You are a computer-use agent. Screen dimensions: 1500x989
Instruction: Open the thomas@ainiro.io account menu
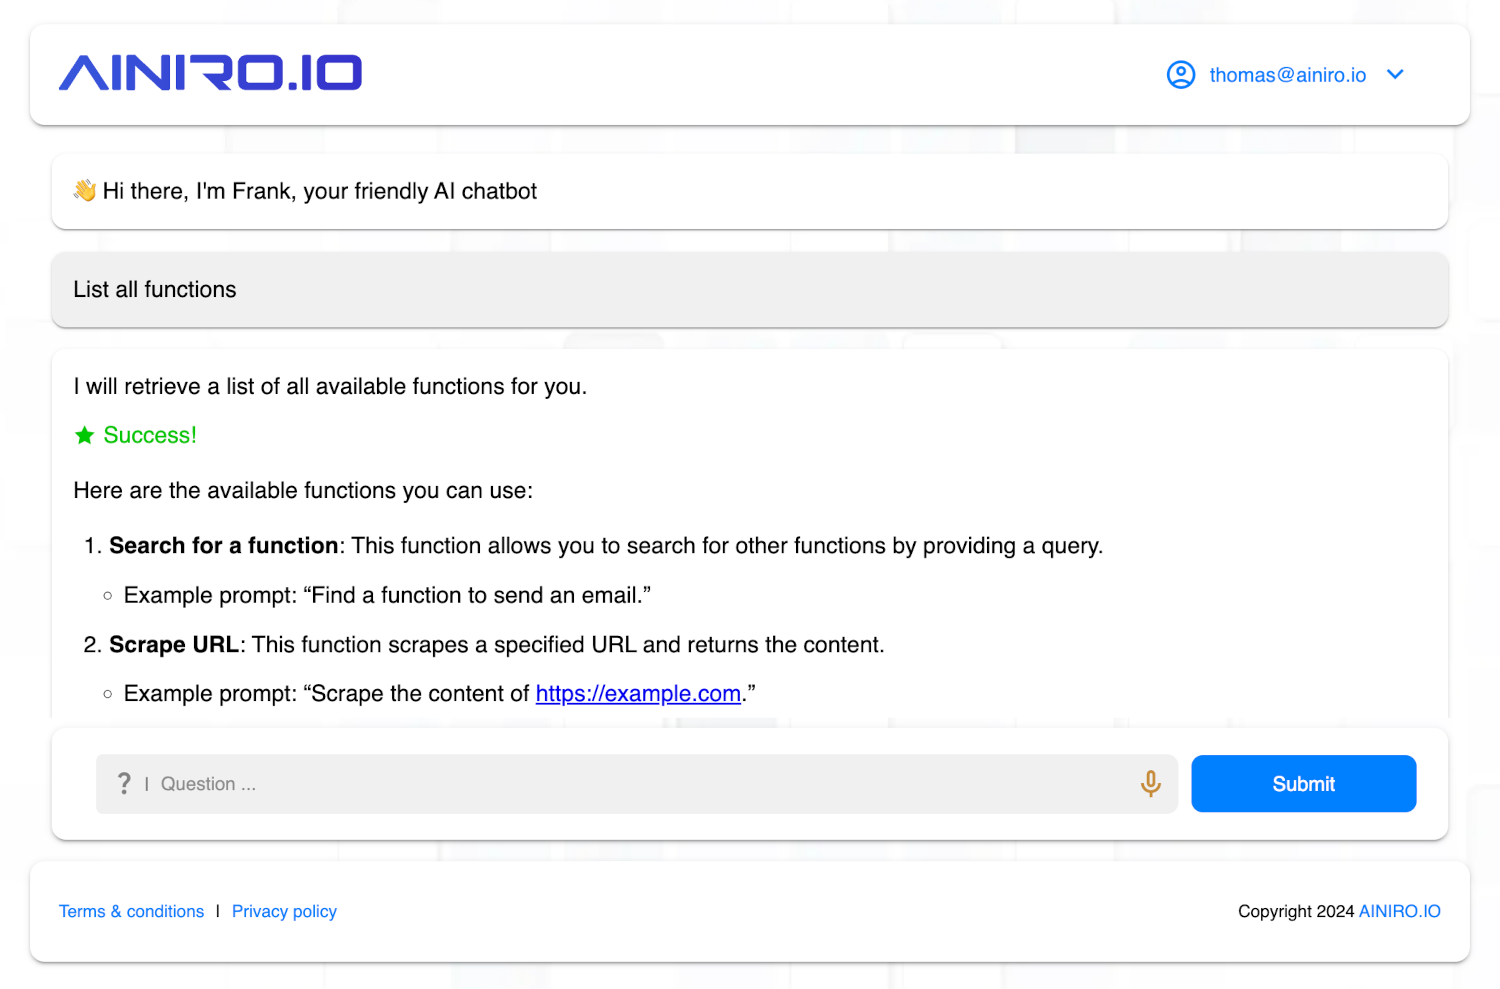tap(1287, 75)
